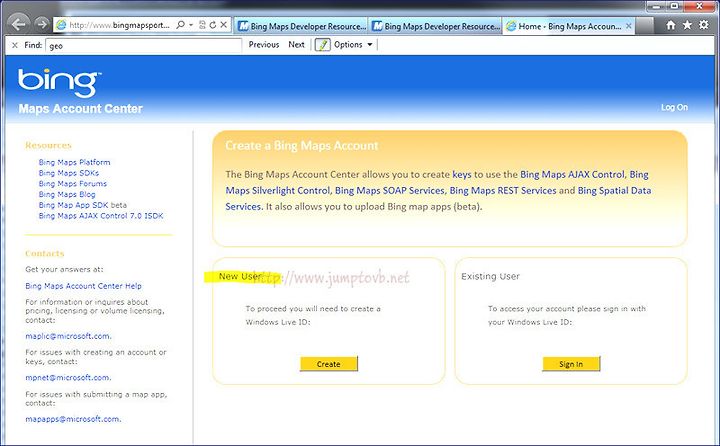
Task: Open Favorites with the star icon
Action: (x=687, y=25)
